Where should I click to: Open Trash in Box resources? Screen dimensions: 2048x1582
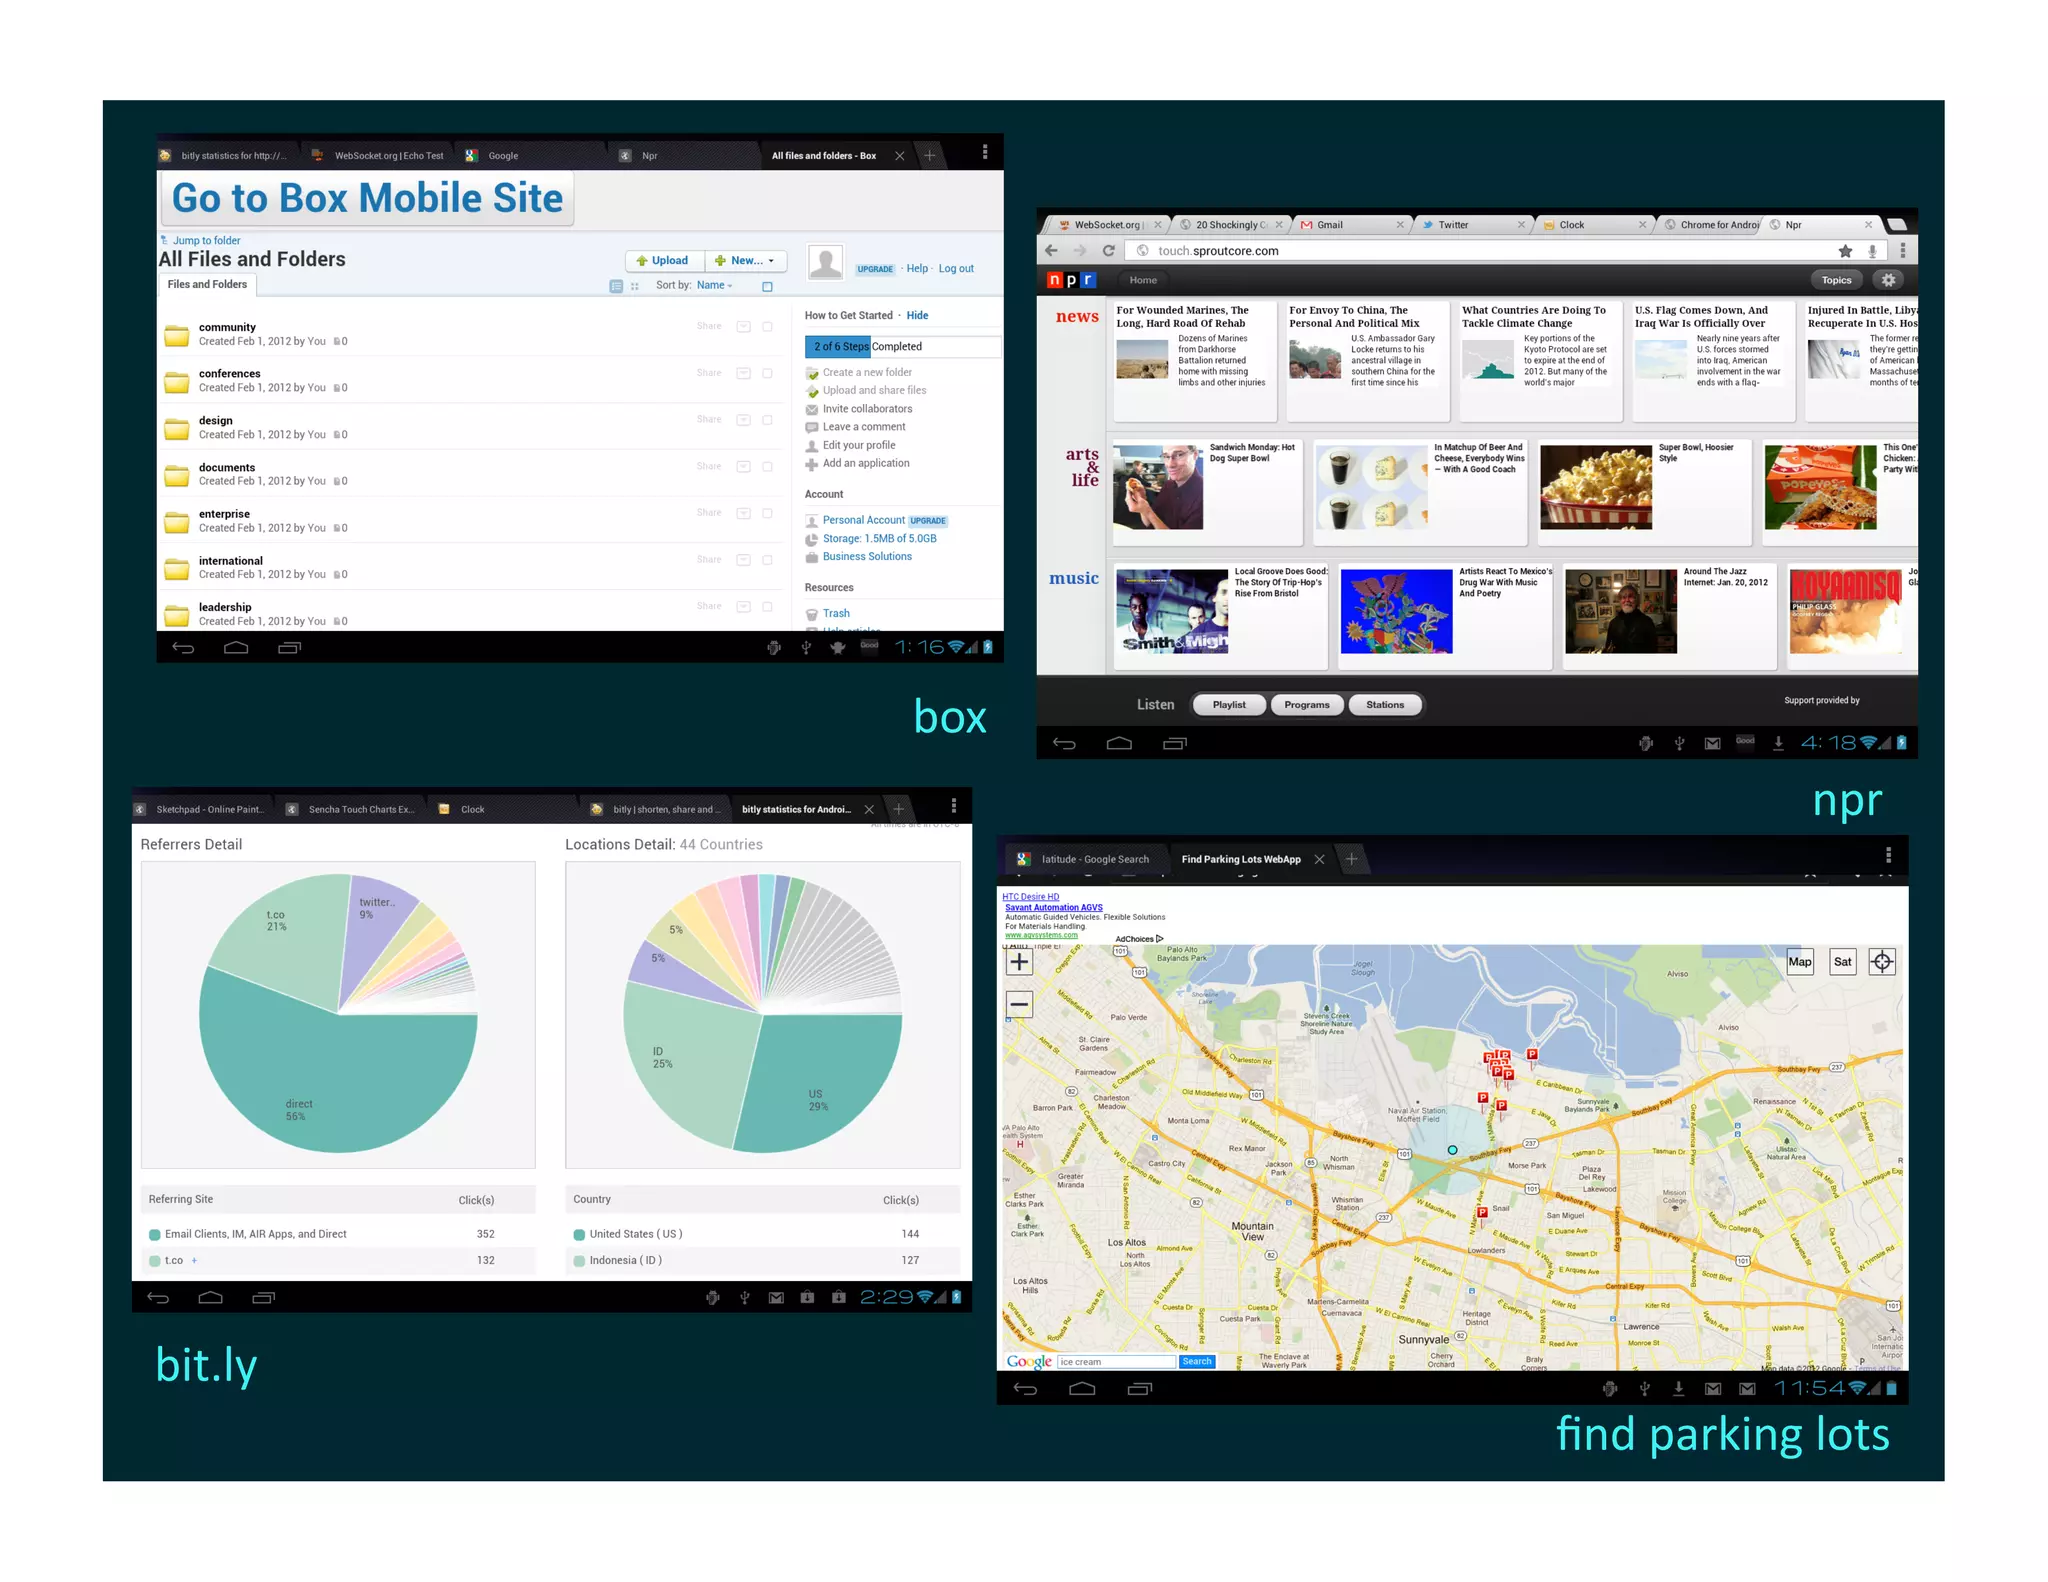click(x=836, y=614)
